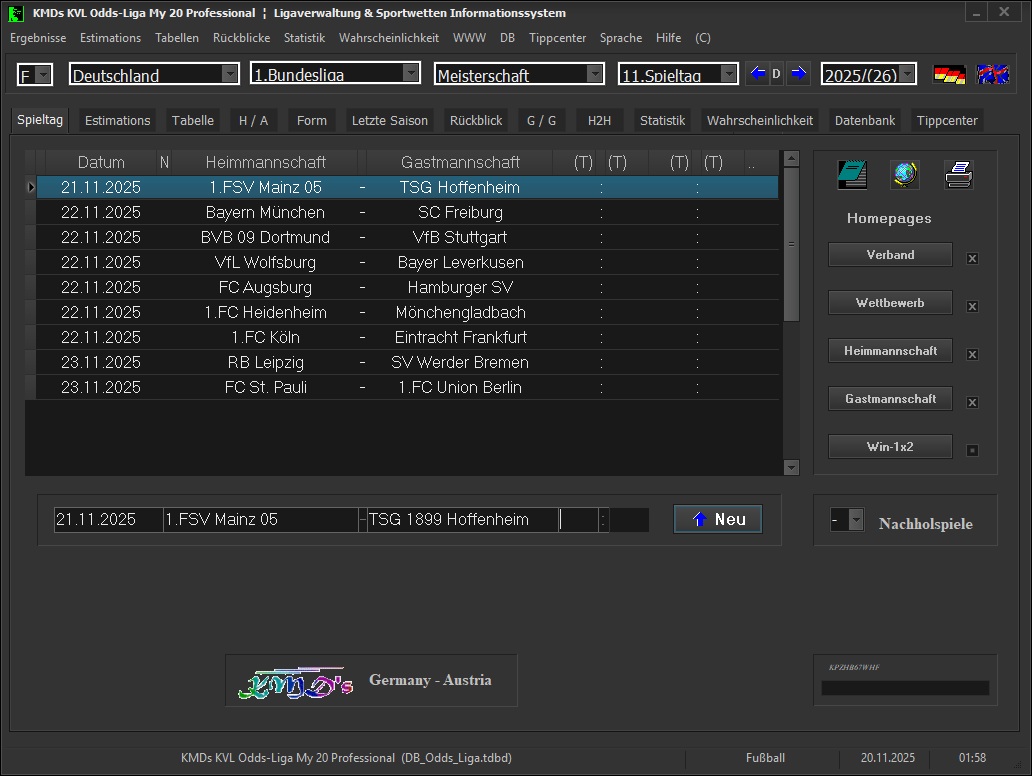Toggle the checkbox next to Verband

pyautogui.click(x=972, y=258)
